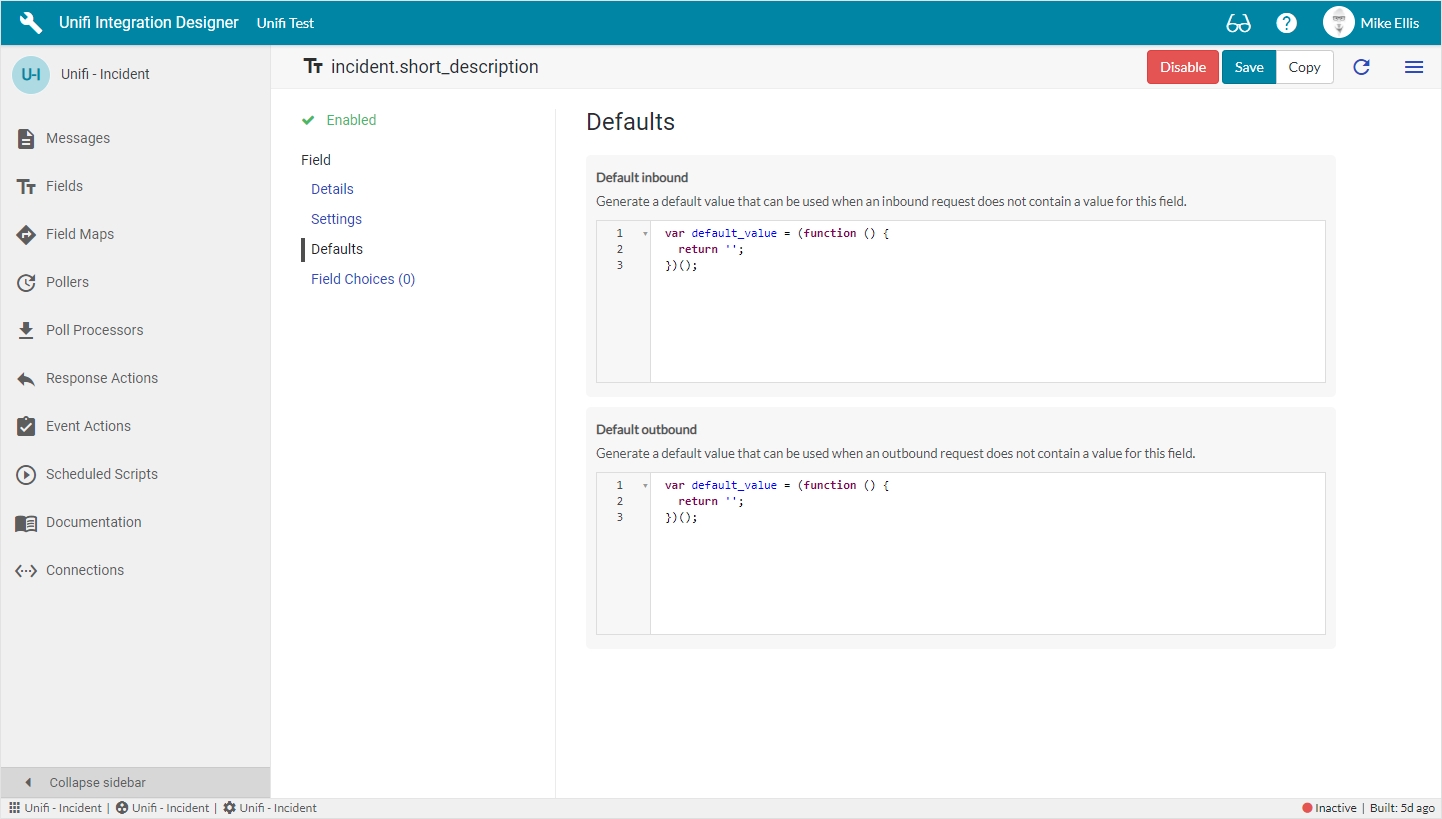Click Mike Ellis user avatar
The width and height of the screenshot is (1442, 819).
[1338, 23]
